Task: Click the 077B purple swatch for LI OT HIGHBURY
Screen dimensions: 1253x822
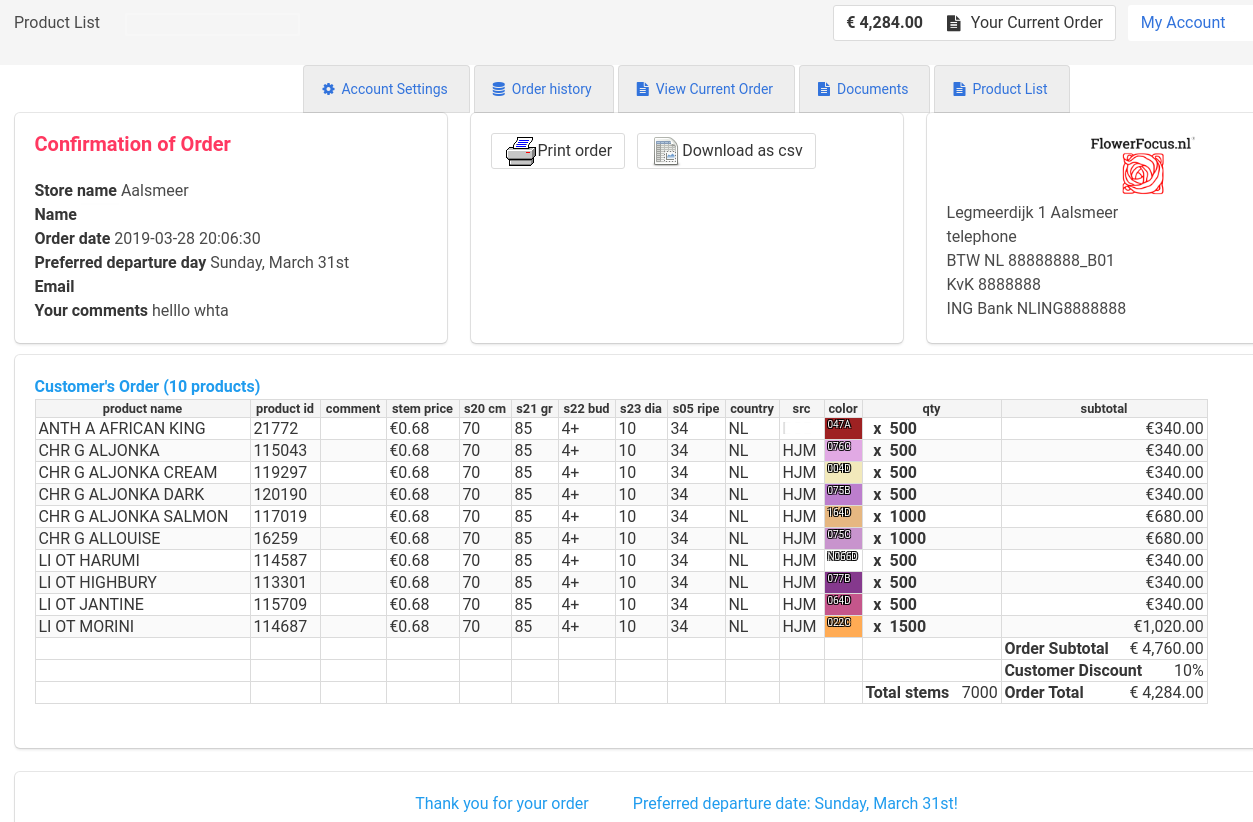Action: click(x=843, y=582)
